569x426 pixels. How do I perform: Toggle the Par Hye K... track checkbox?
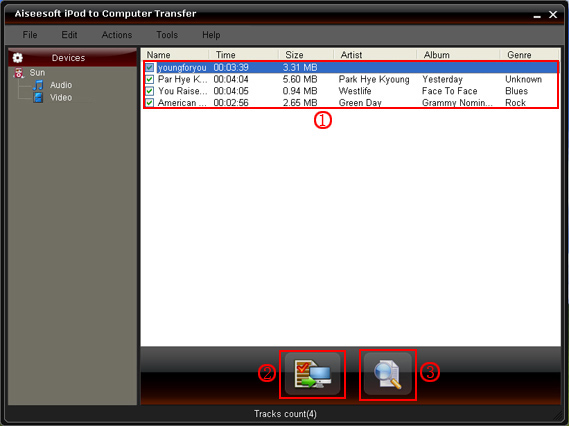point(150,79)
